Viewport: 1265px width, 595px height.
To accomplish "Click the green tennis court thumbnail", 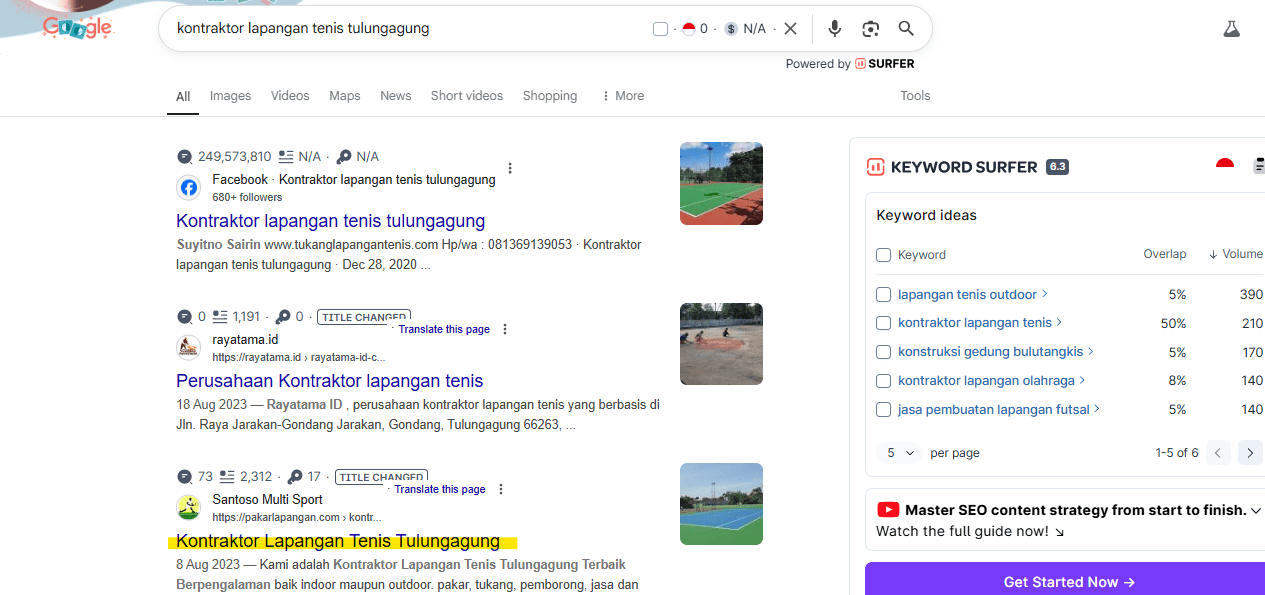I will click(721, 183).
